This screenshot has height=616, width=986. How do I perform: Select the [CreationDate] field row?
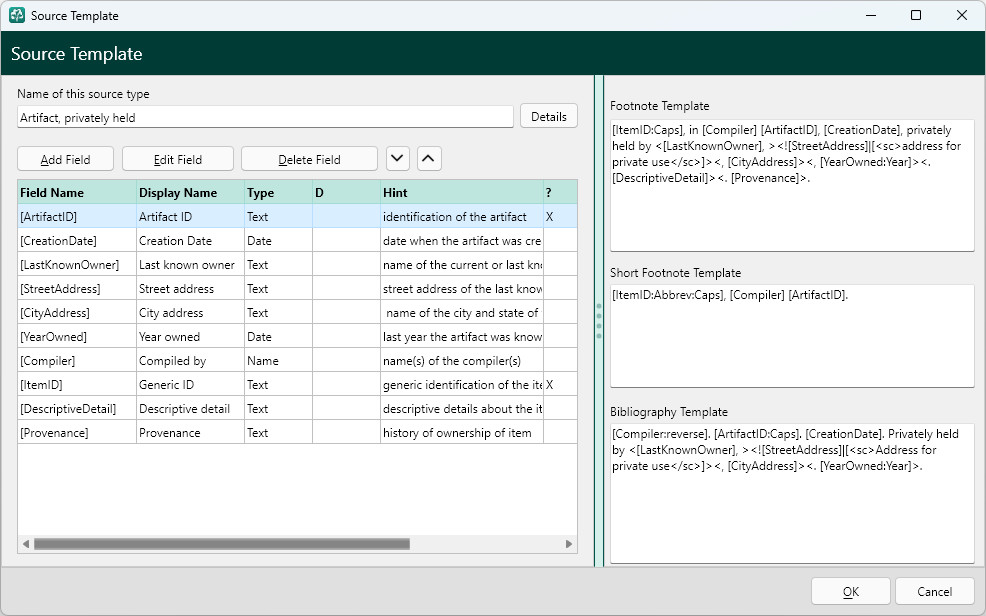point(297,240)
